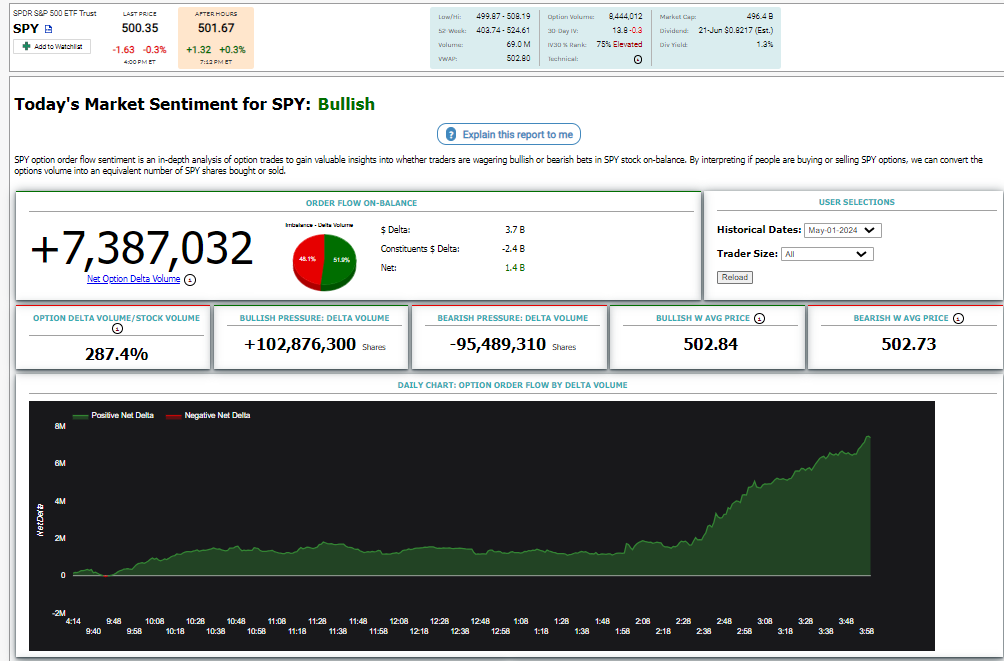Click the VWAP value 502.80
This screenshot has width=1004, height=661.
(518, 59)
